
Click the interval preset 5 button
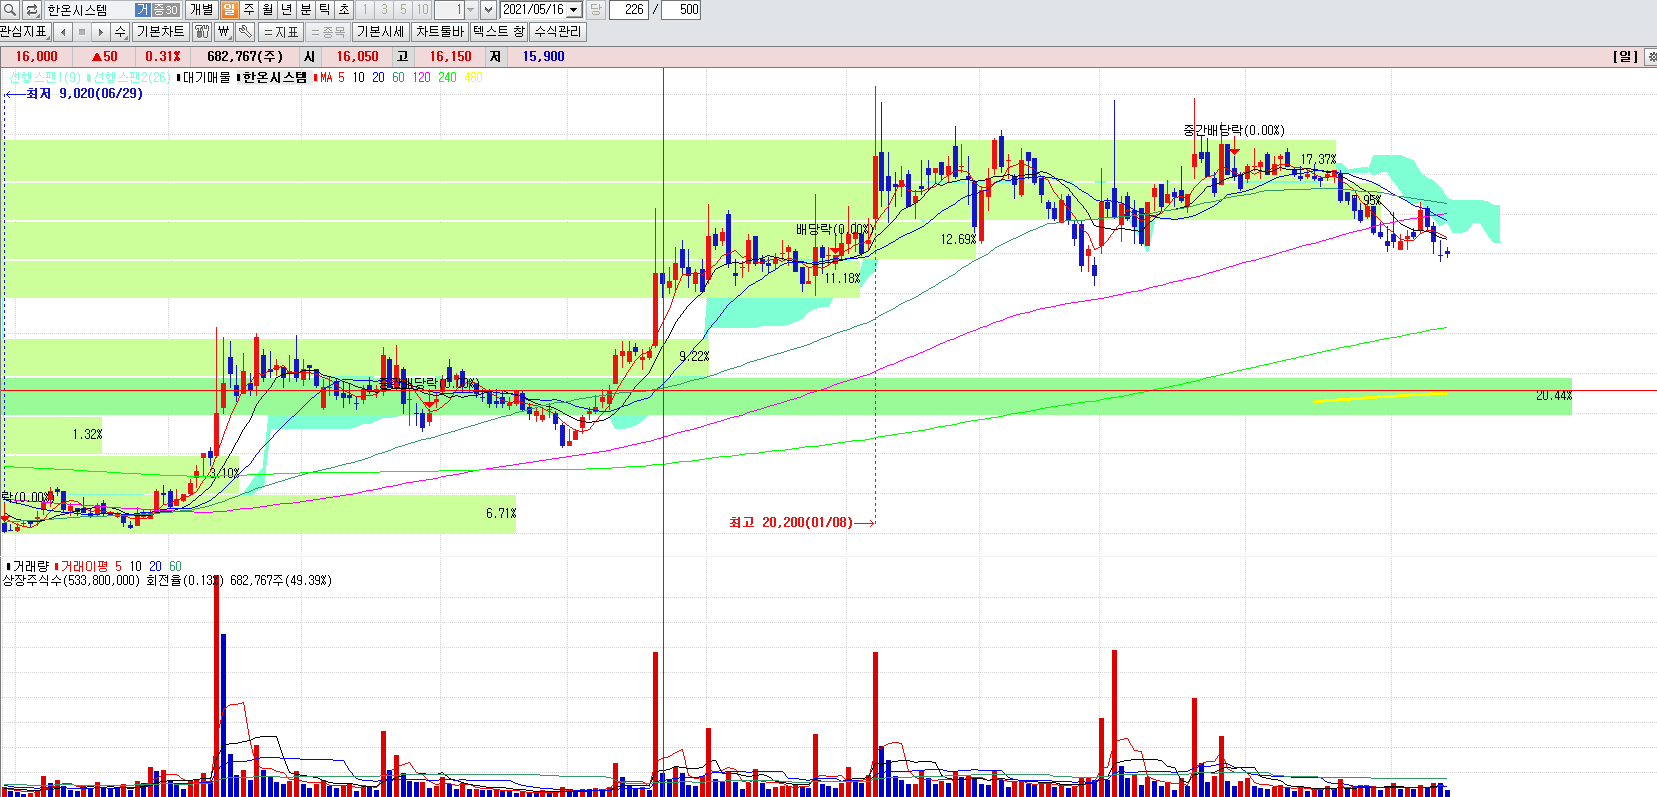point(403,10)
